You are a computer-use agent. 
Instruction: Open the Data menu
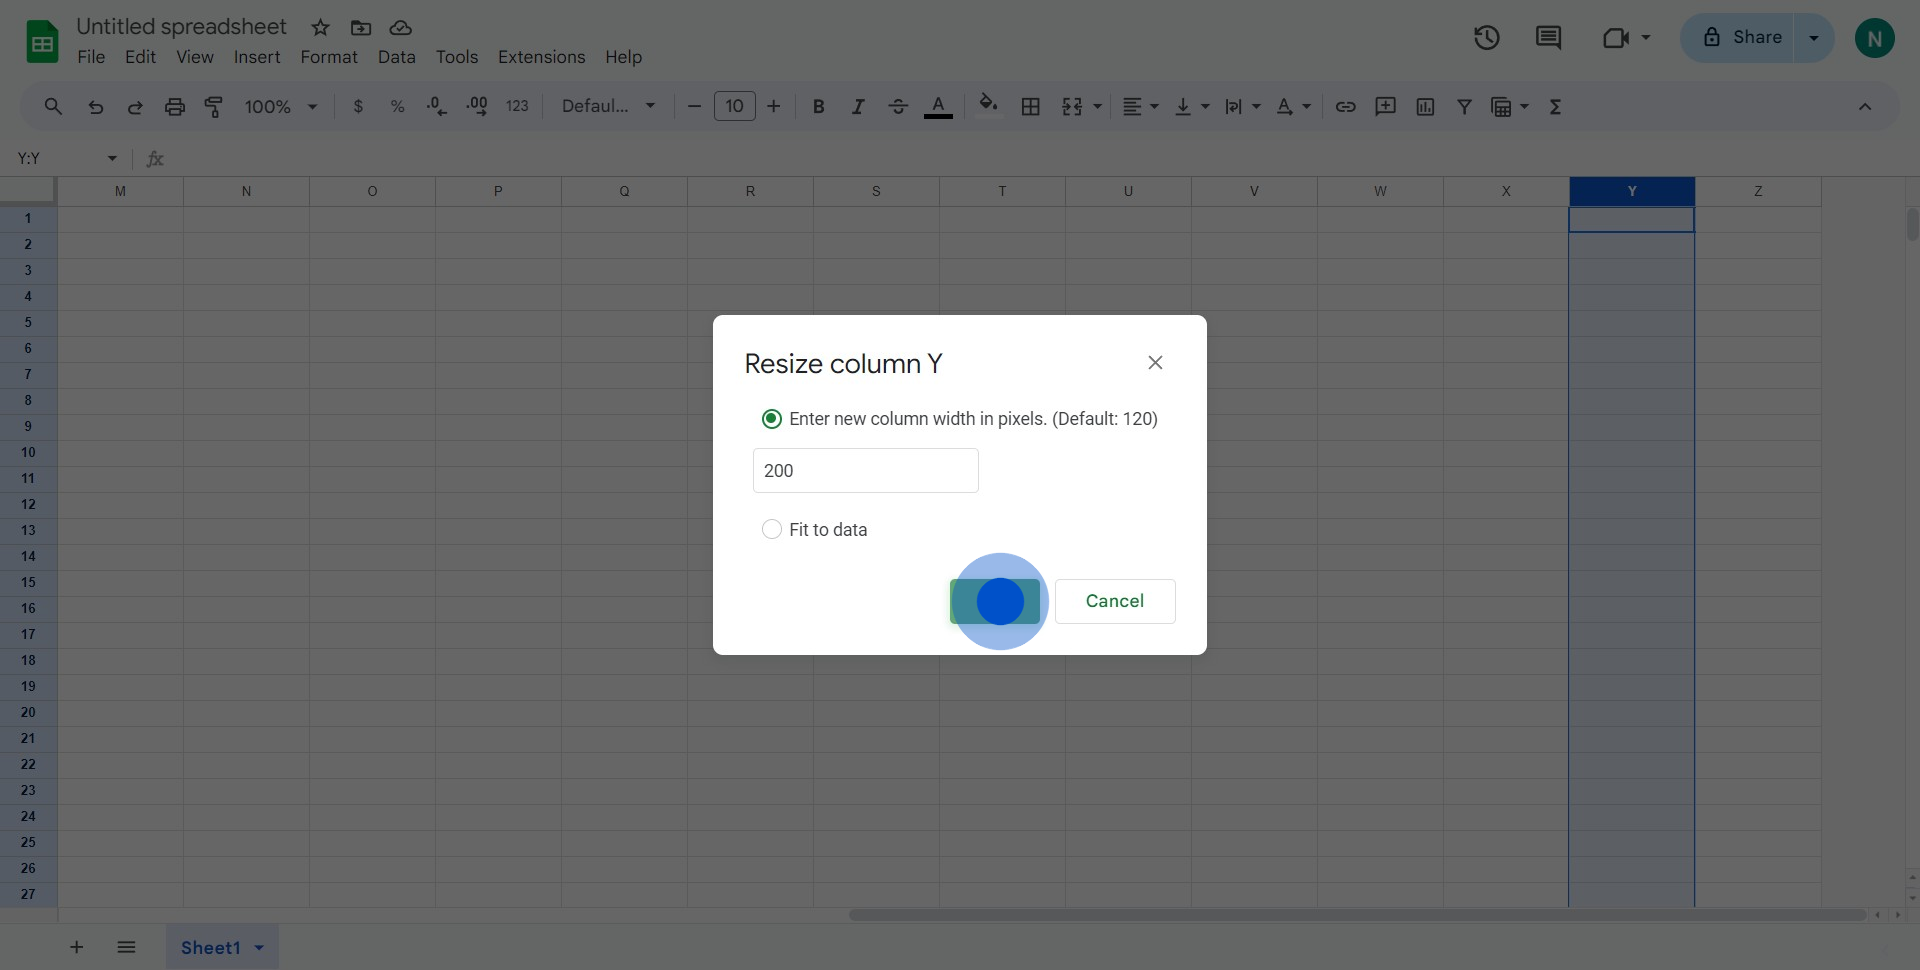point(397,57)
